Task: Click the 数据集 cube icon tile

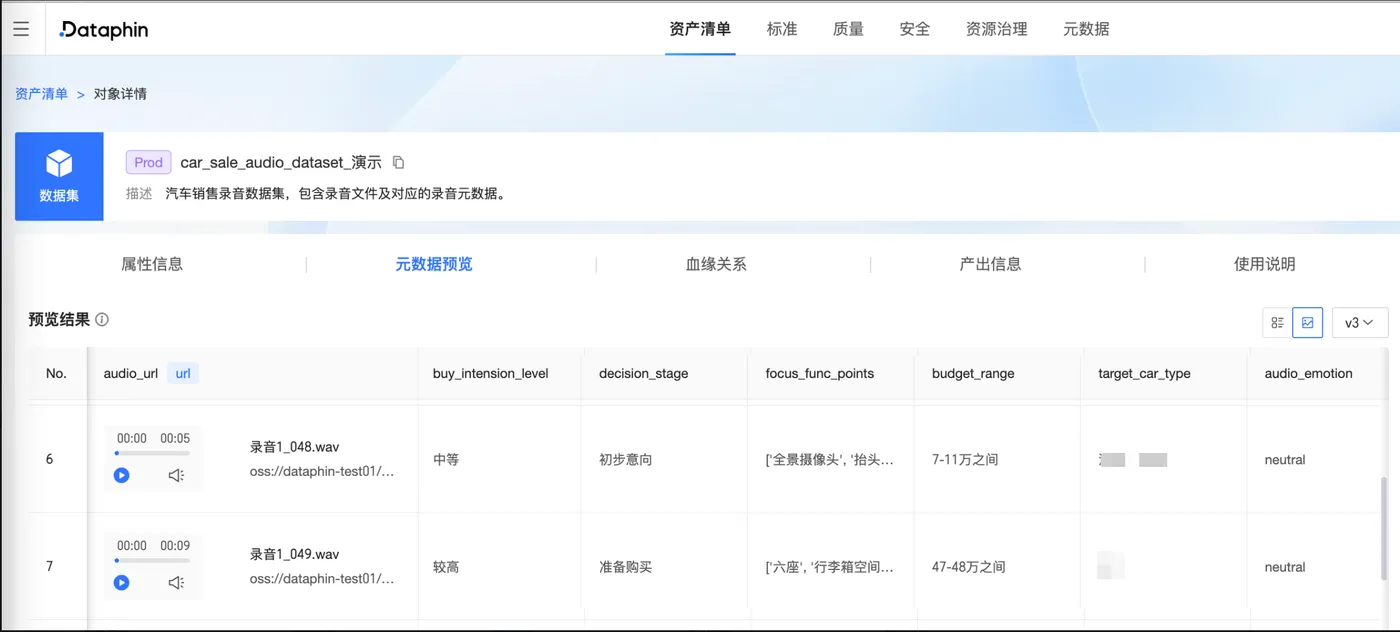Action: tap(59, 176)
